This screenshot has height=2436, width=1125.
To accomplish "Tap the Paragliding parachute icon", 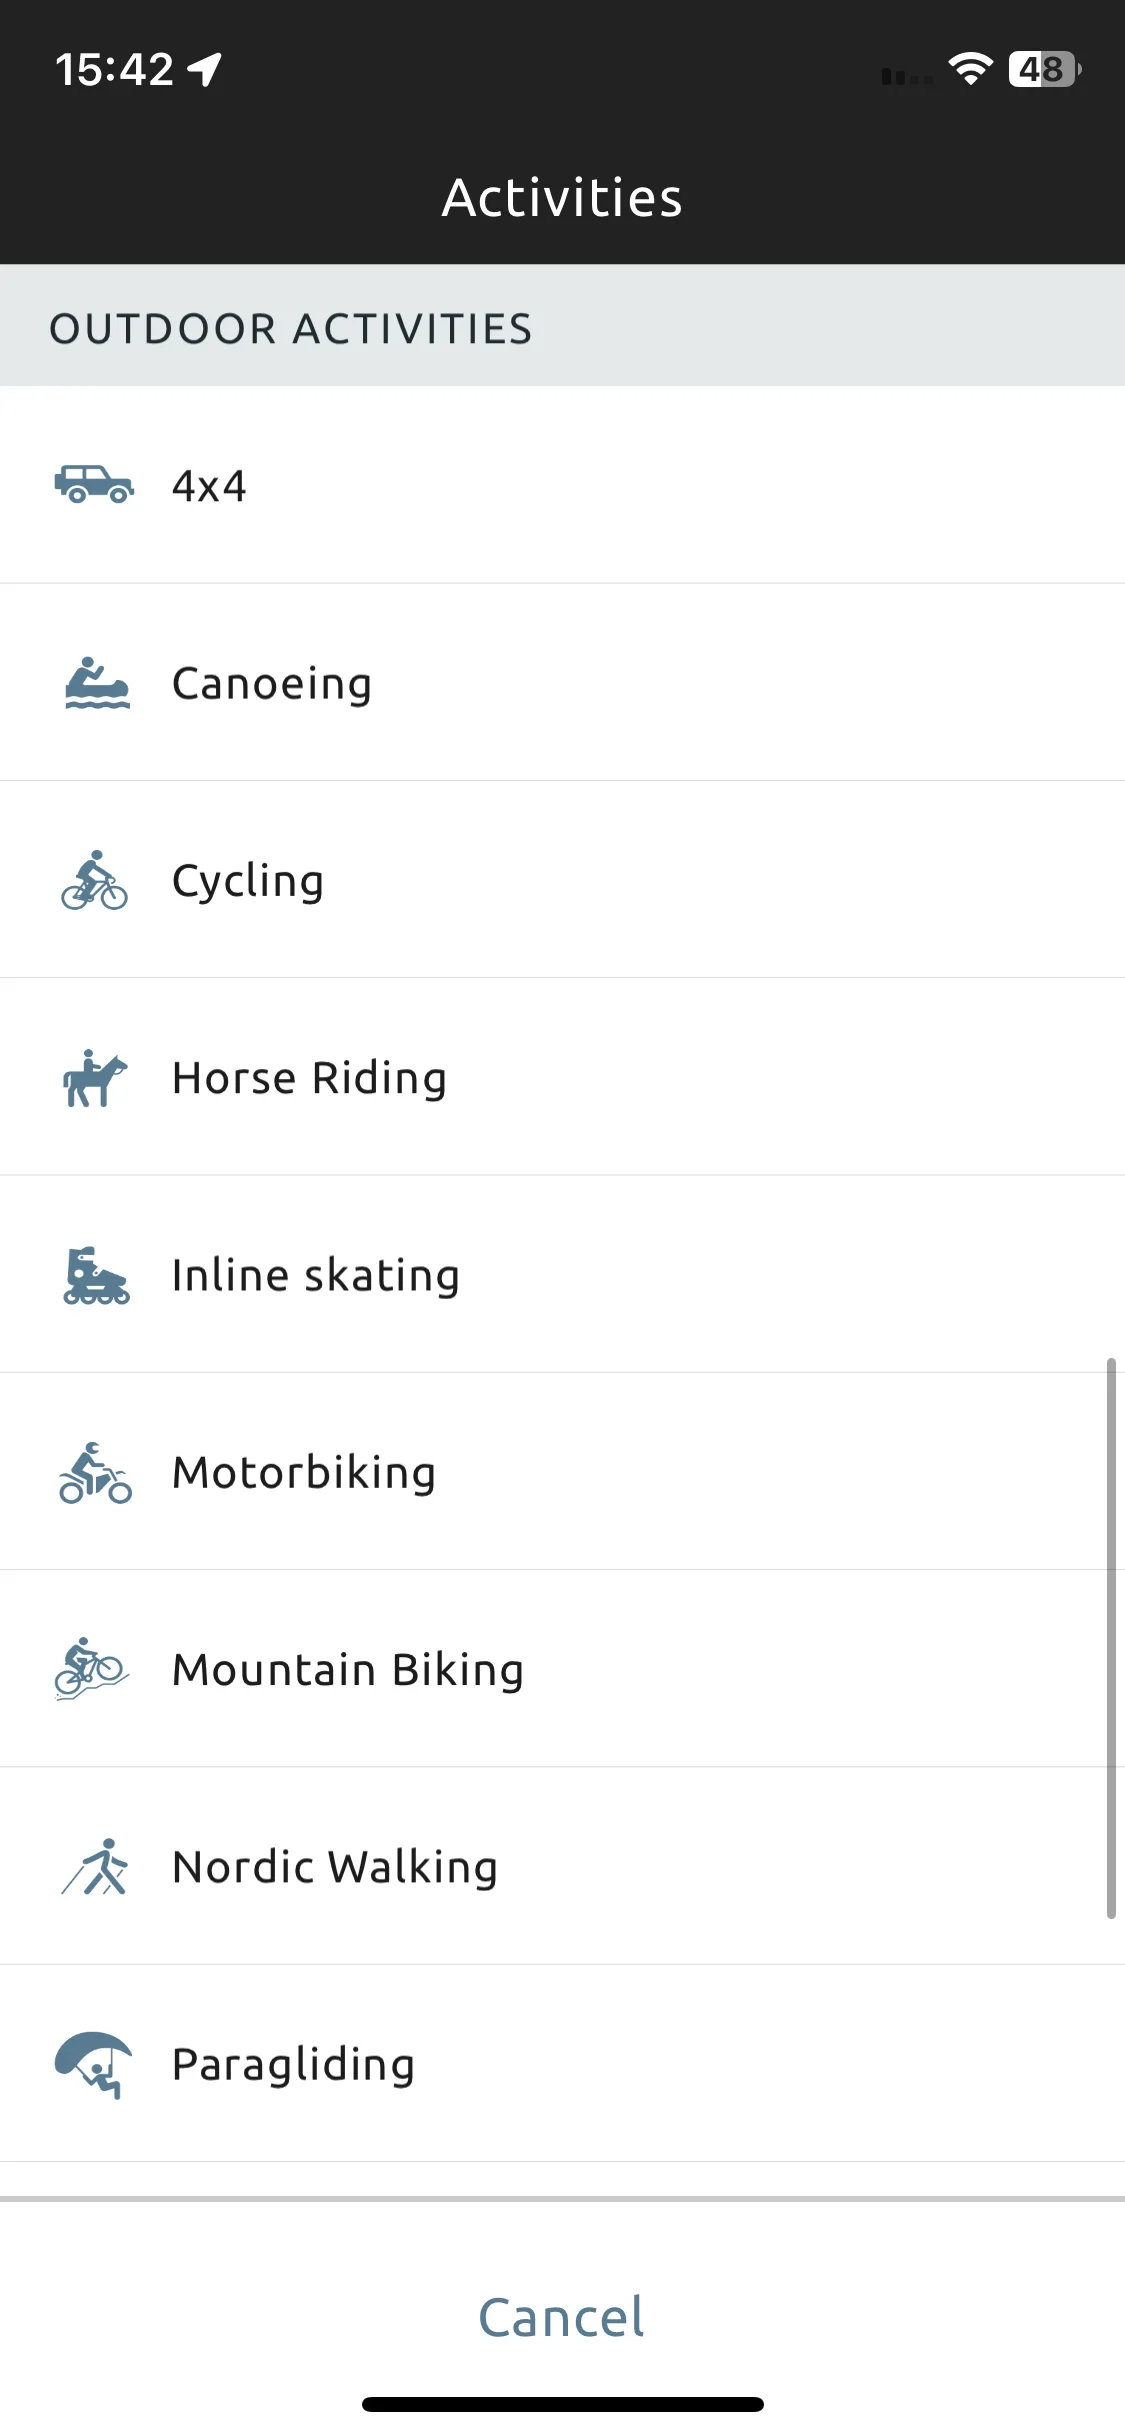I will pyautogui.click(x=93, y=2064).
